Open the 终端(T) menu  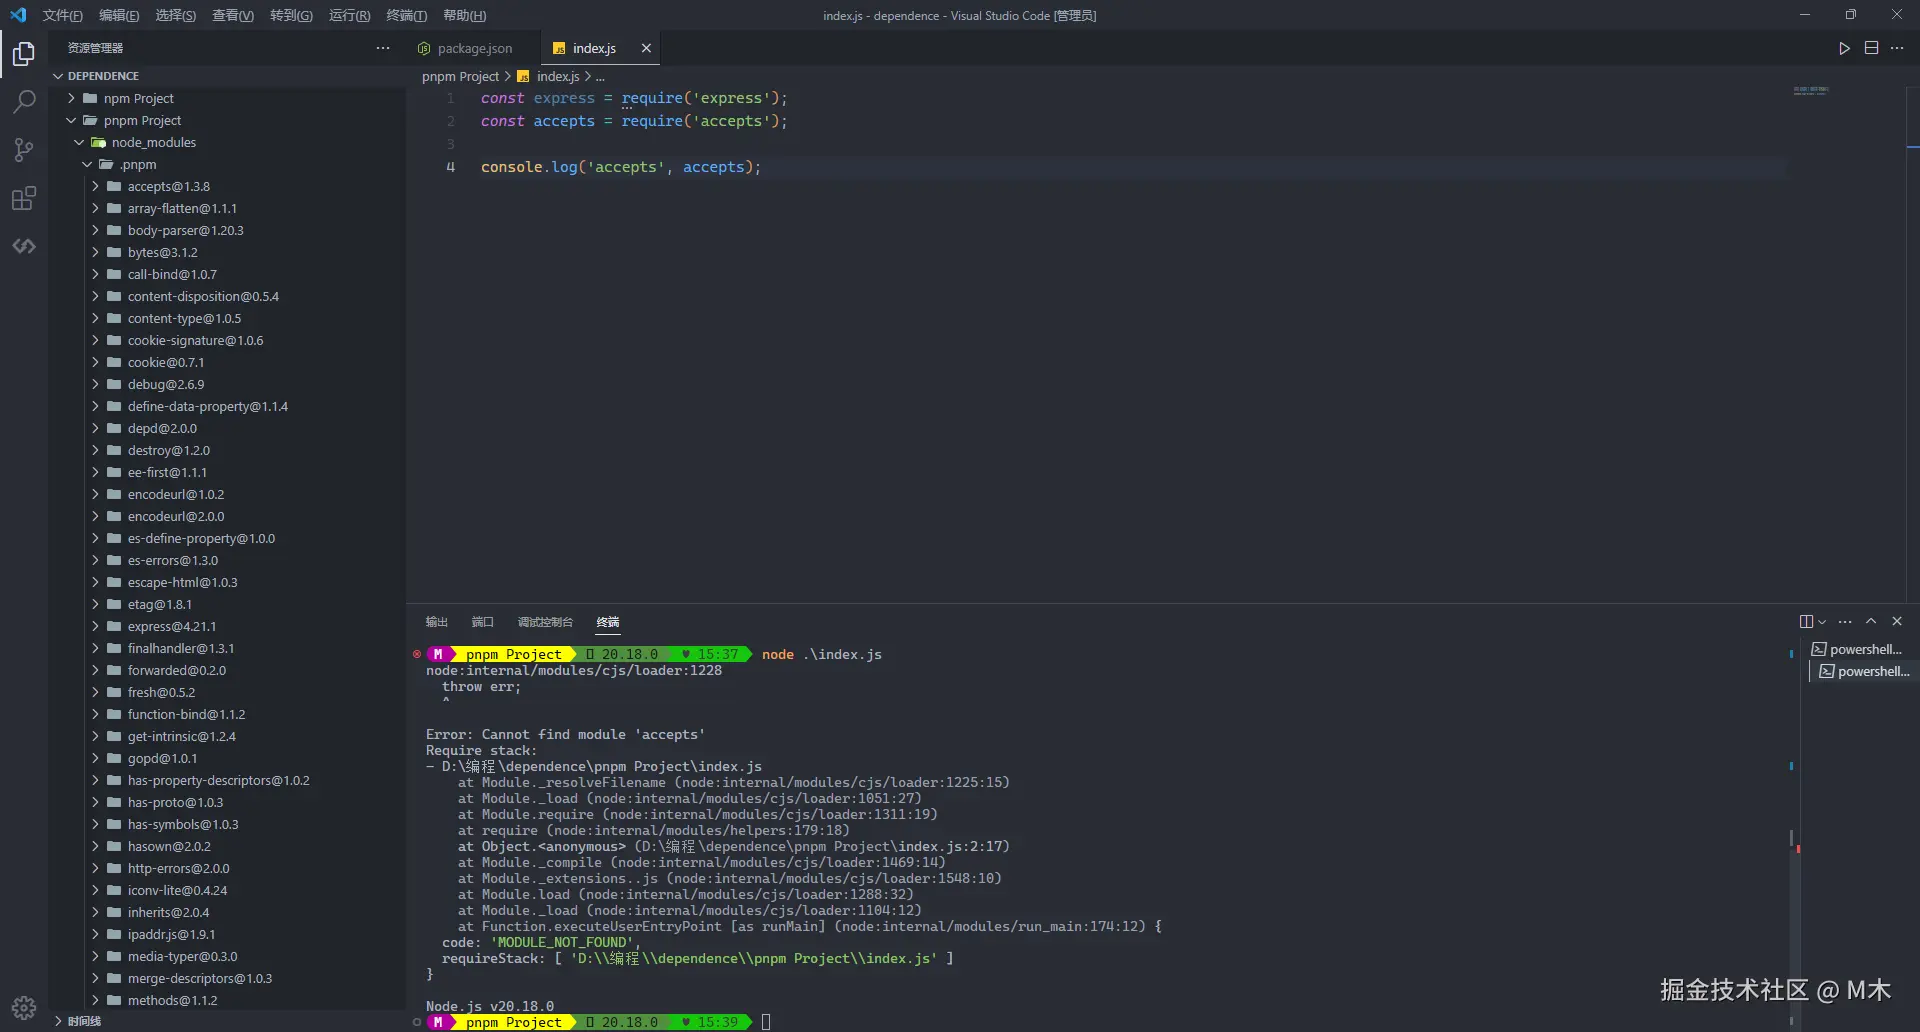tap(406, 15)
